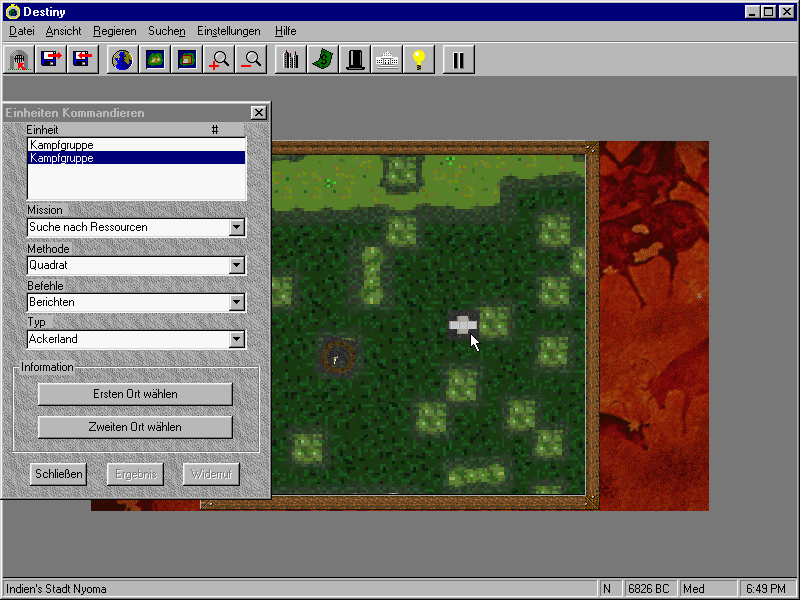
Task: Expand the Befehle dropdown arrow
Action: pyautogui.click(x=236, y=303)
